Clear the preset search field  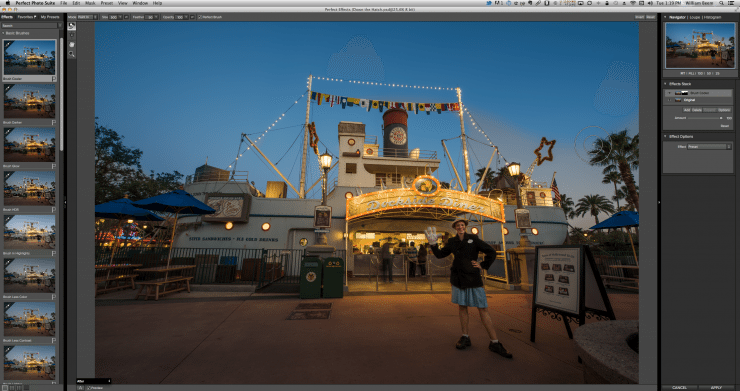point(59,26)
